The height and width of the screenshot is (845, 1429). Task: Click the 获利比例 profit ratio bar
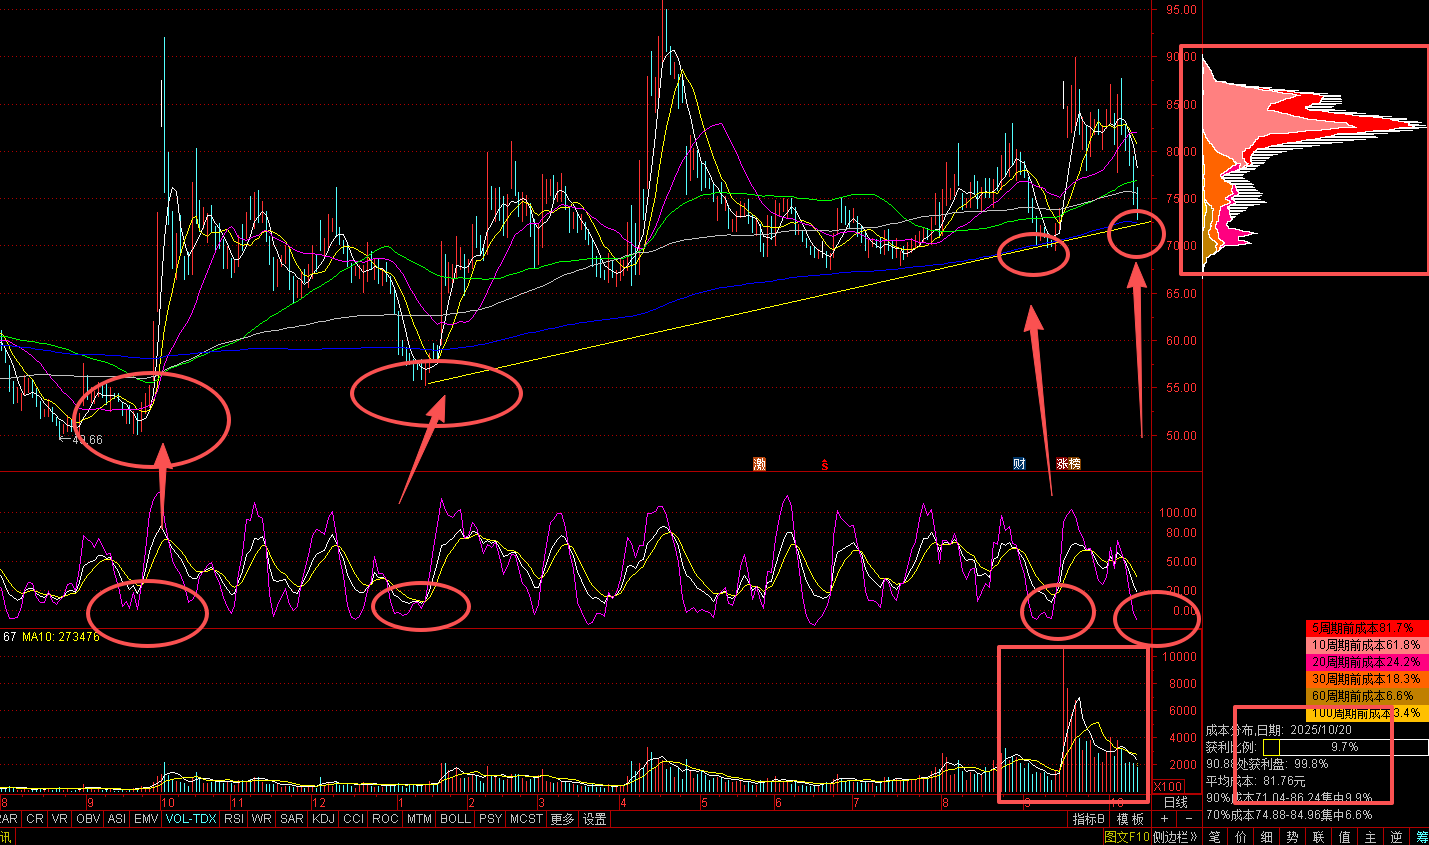click(1345, 747)
